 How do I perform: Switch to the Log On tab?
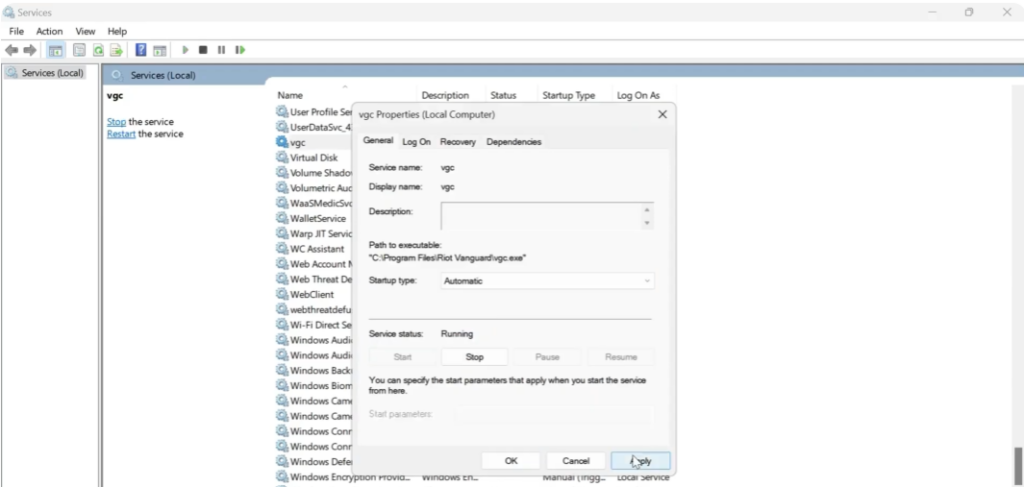point(416,142)
